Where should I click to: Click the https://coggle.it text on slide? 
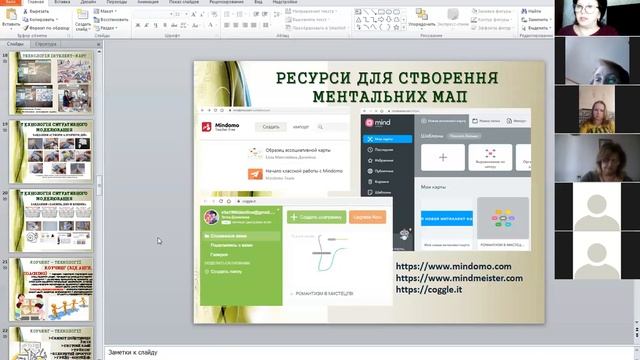(x=429, y=290)
